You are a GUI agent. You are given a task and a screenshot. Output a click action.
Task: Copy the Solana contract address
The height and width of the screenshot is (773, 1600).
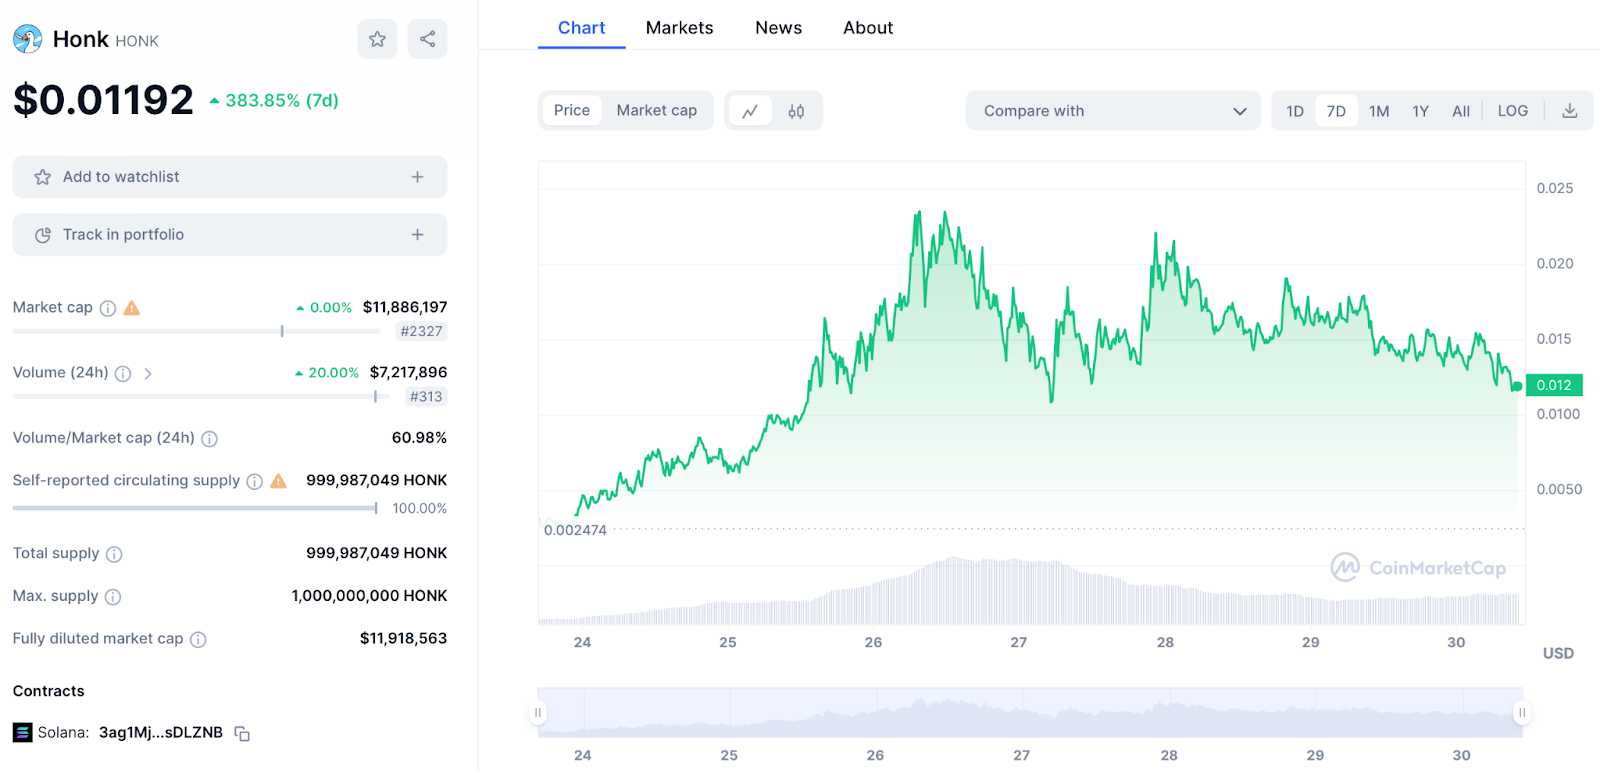(x=242, y=733)
